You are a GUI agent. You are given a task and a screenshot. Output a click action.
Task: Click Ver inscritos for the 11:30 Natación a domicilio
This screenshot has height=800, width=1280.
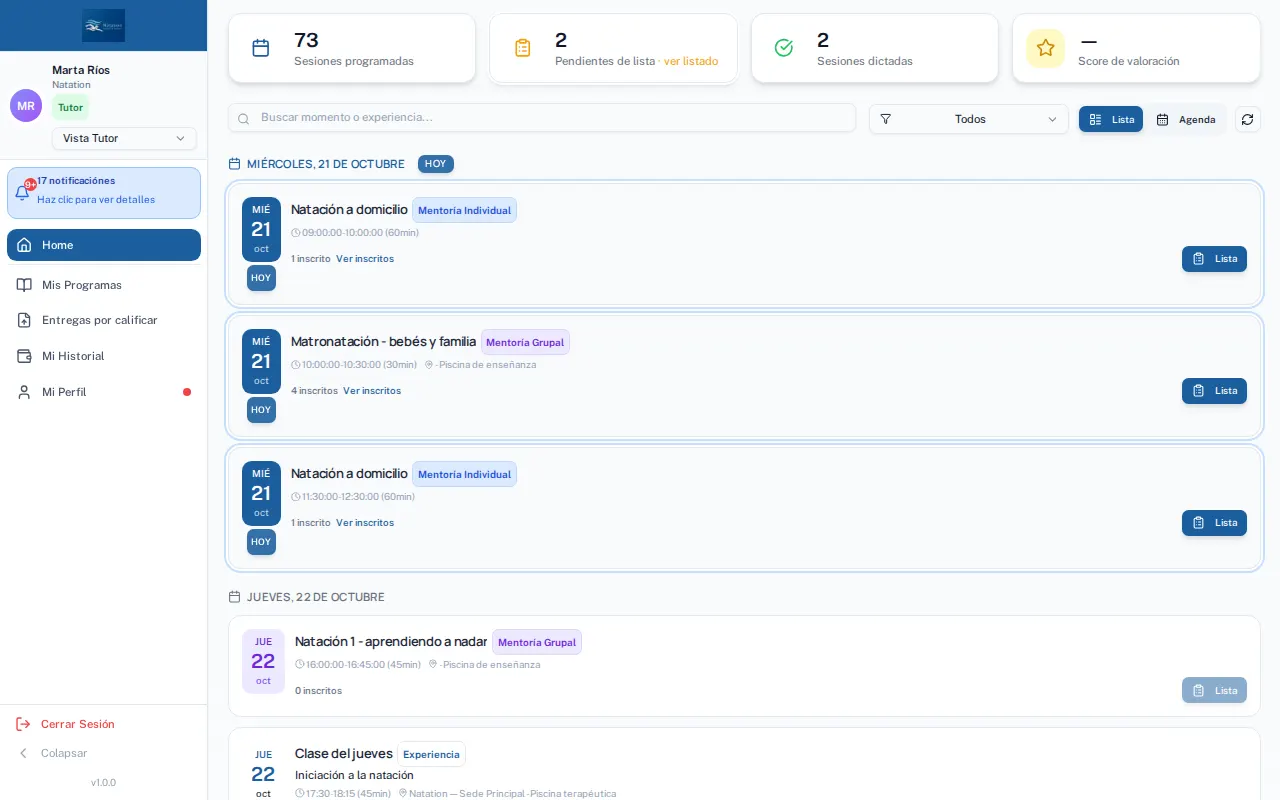[365, 523]
